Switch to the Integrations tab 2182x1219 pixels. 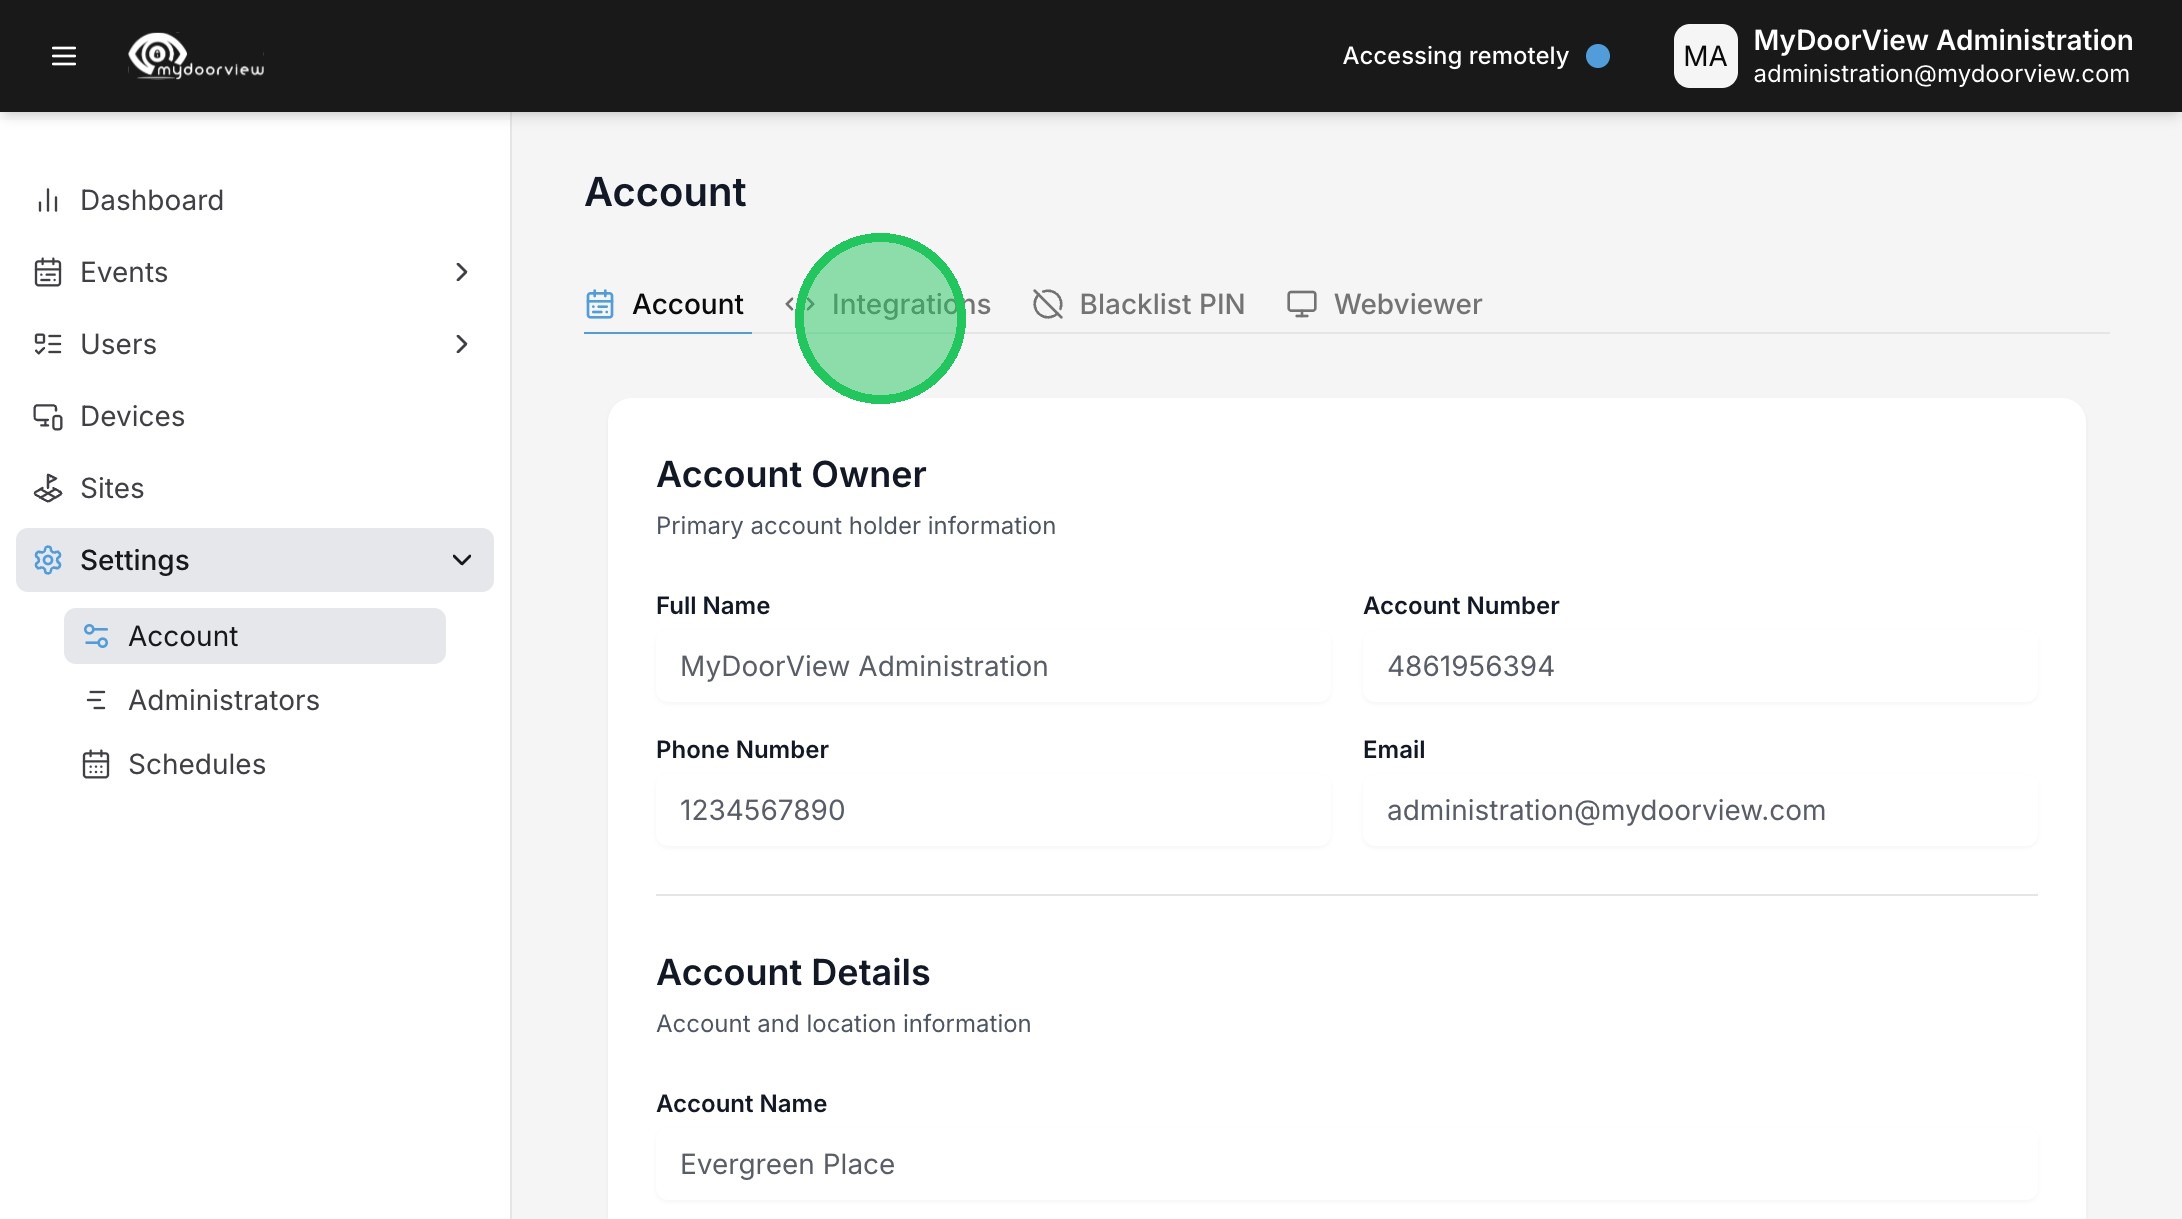(910, 304)
